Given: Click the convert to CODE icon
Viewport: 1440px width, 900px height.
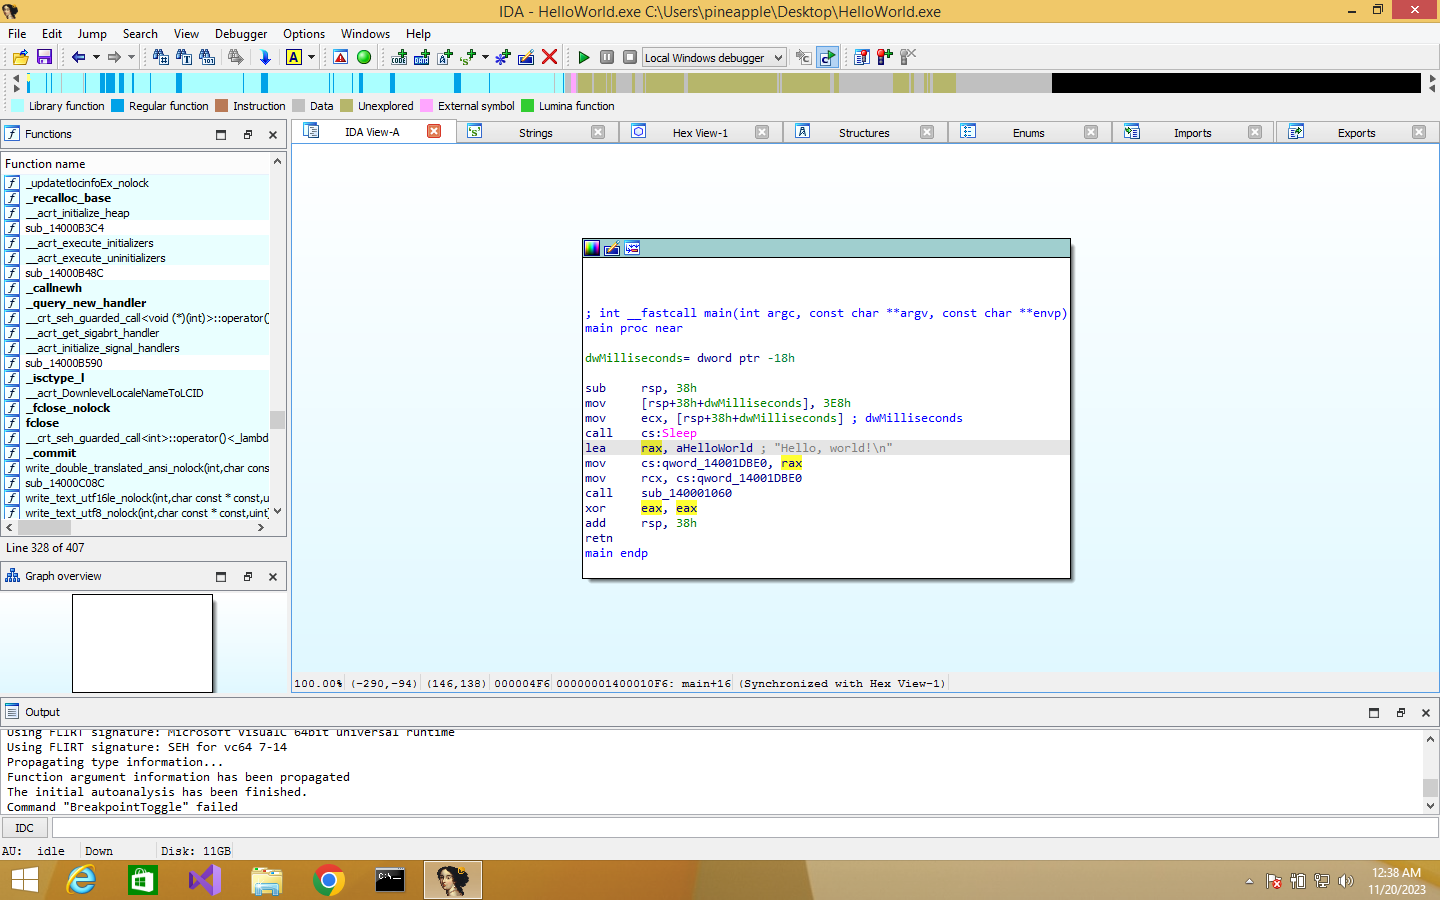Looking at the screenshot, I should (399, 57).
